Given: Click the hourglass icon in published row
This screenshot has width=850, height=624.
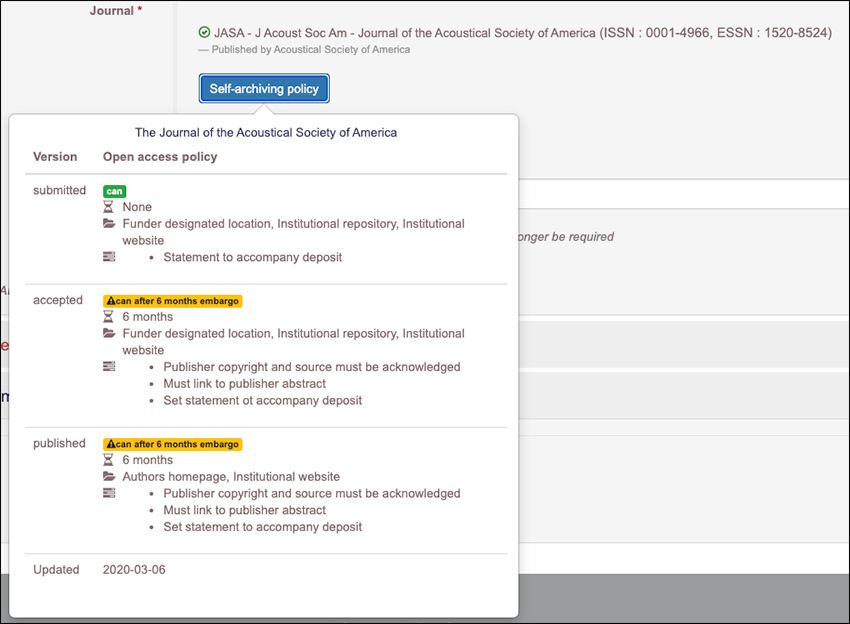Looking at the screenshot, I should click(x=108, y=460).
